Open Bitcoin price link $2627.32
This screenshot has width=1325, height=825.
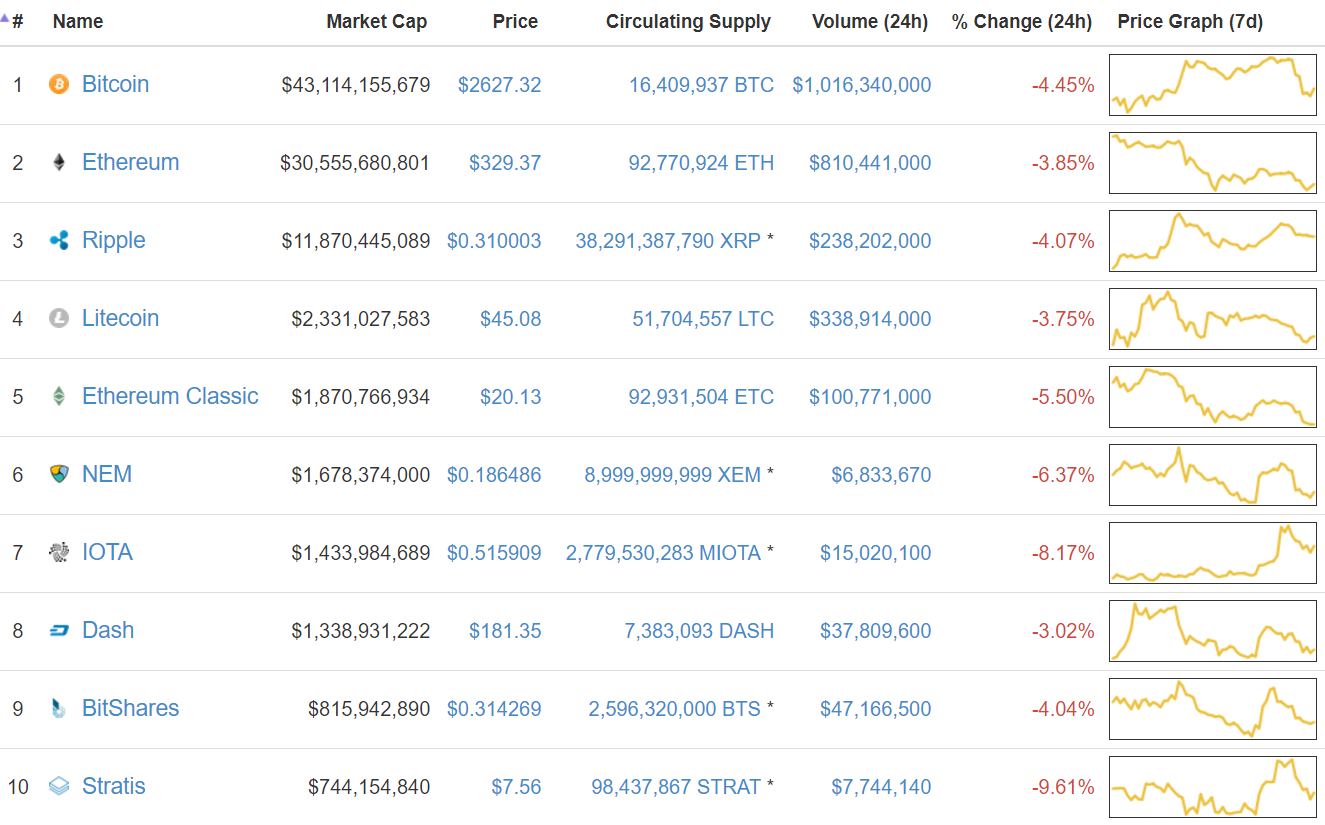[x=499, y=85]
